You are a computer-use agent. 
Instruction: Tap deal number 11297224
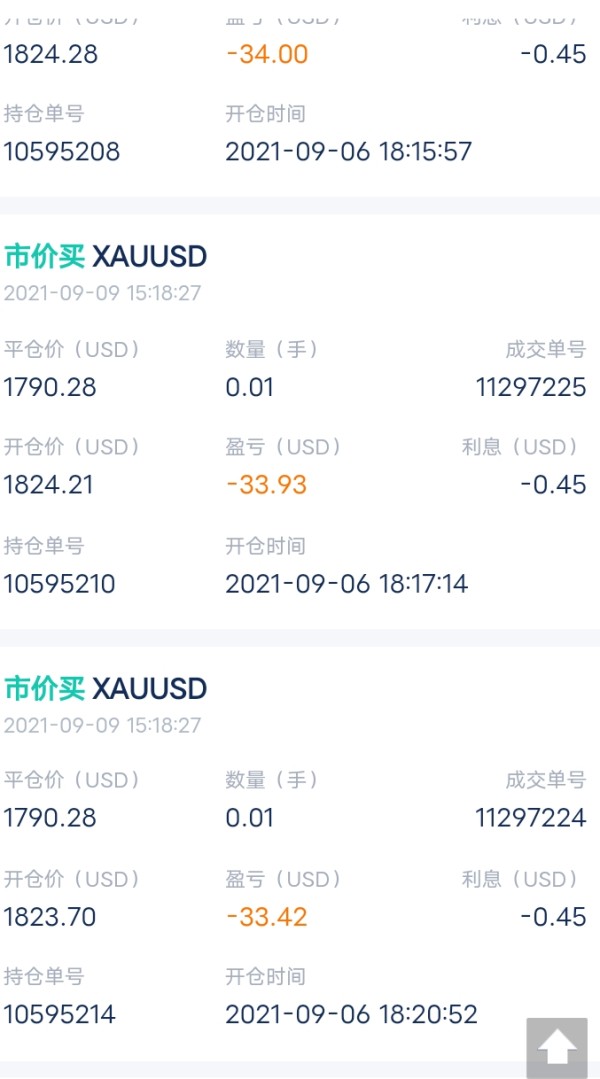pos(531,818)
